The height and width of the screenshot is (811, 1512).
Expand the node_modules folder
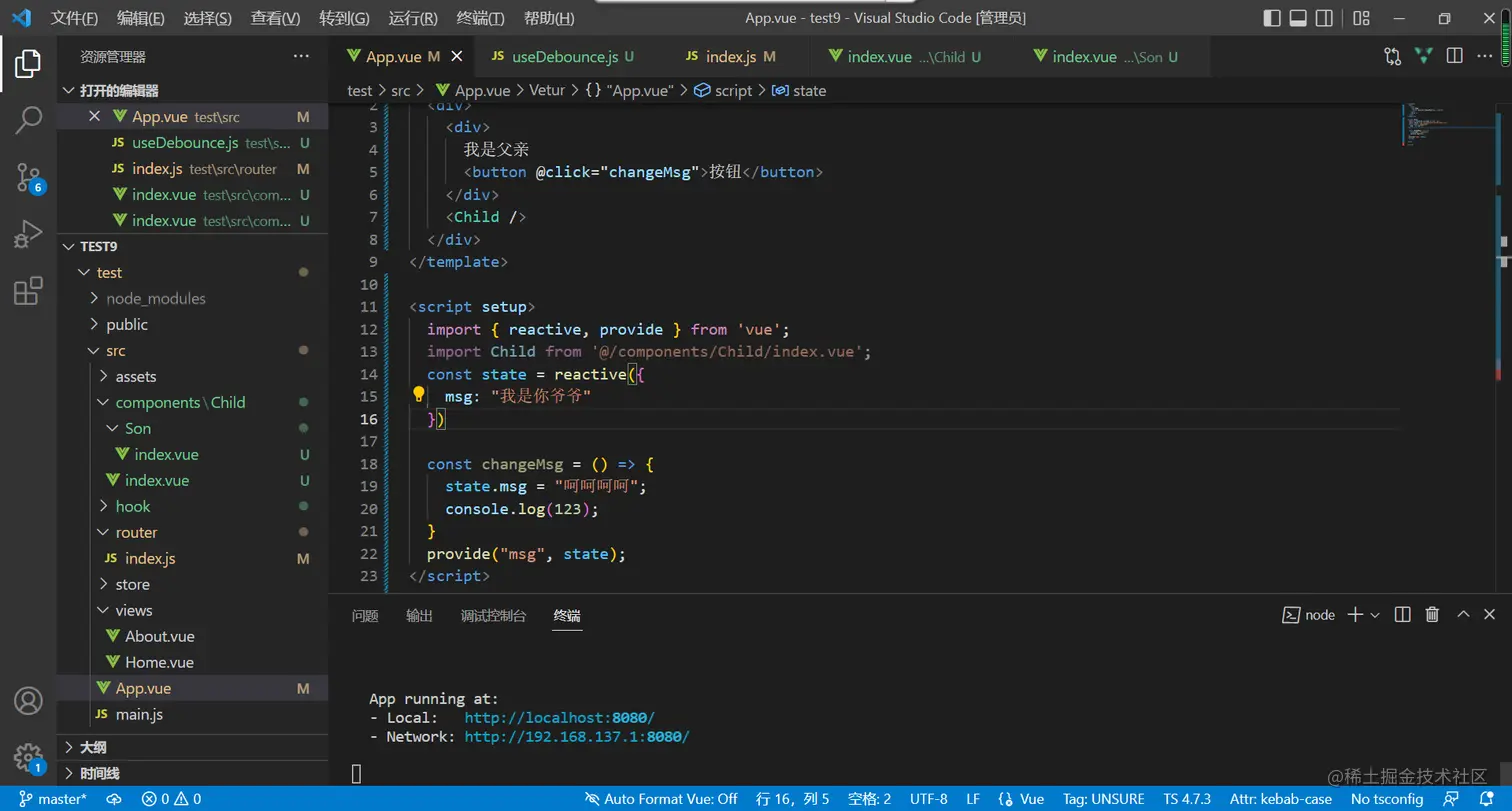pyautogui.click(x=155, y=298)
